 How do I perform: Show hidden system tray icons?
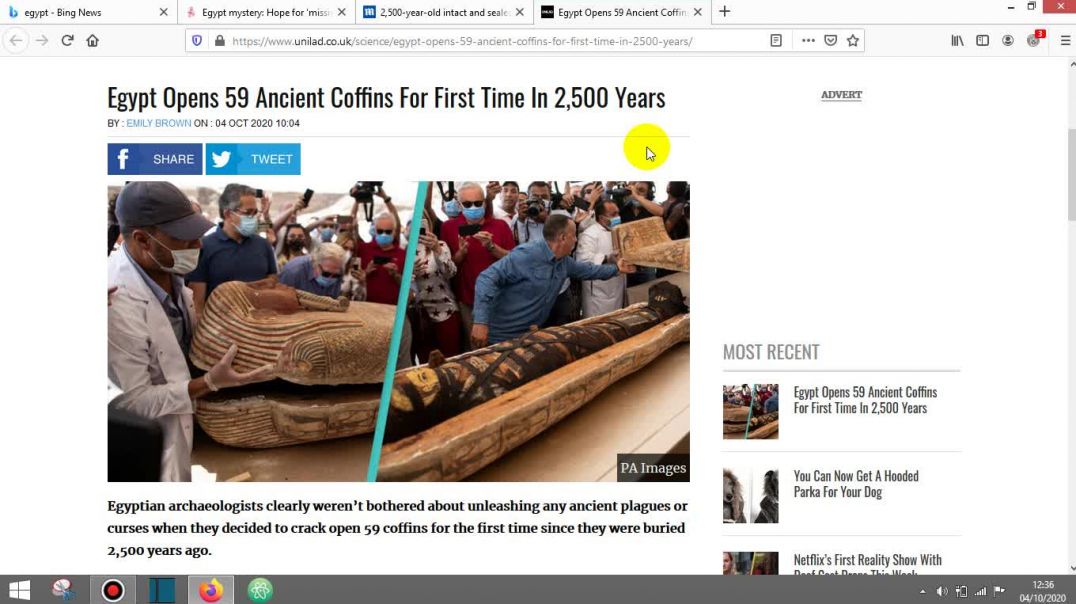922,592
